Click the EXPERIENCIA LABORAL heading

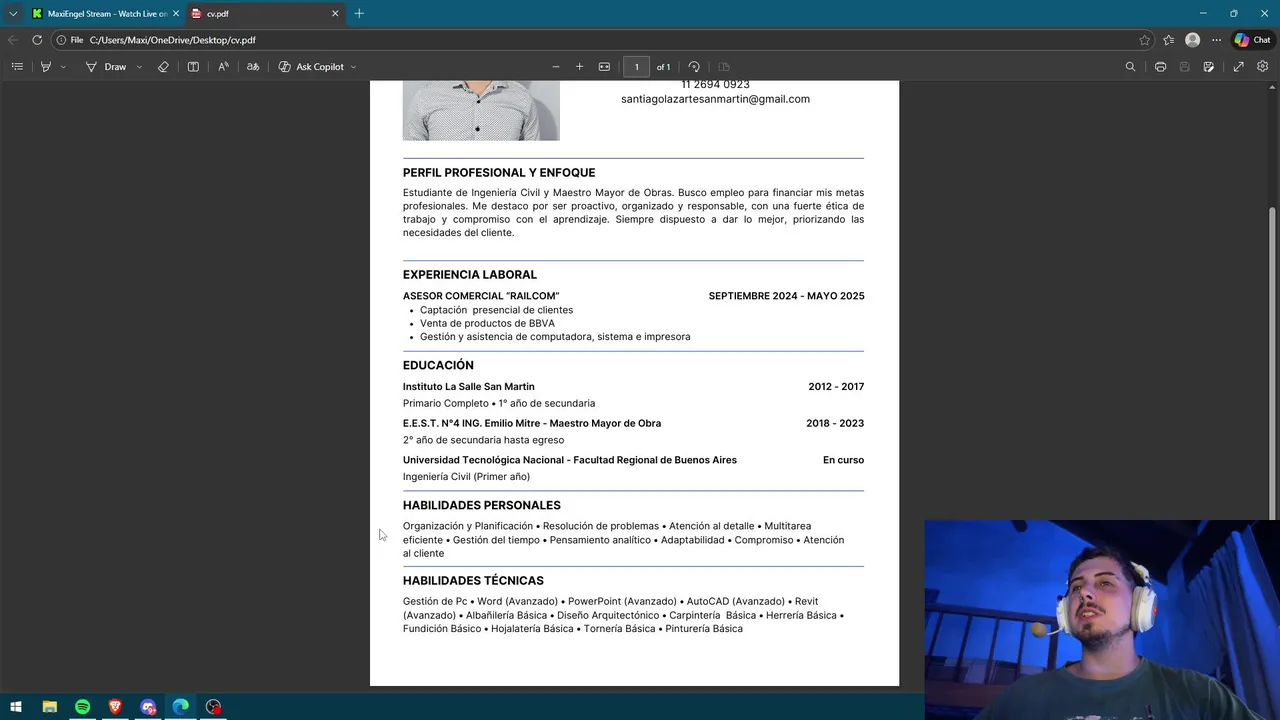coord(470,275)
